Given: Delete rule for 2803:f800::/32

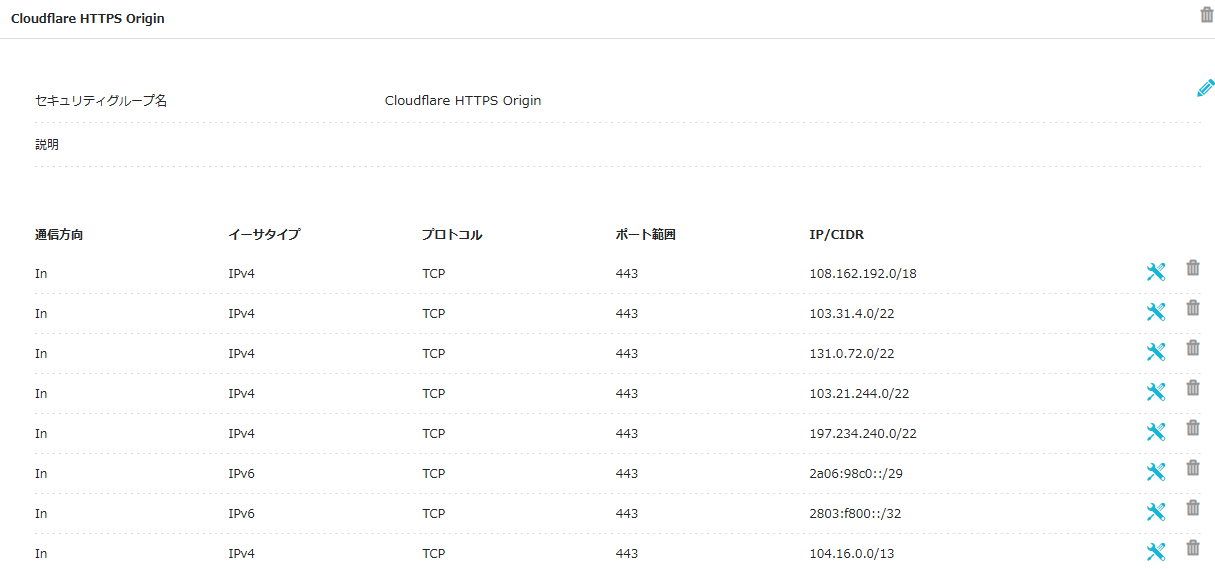Looking at the screenshot, I should click(x=1193, y=508).
